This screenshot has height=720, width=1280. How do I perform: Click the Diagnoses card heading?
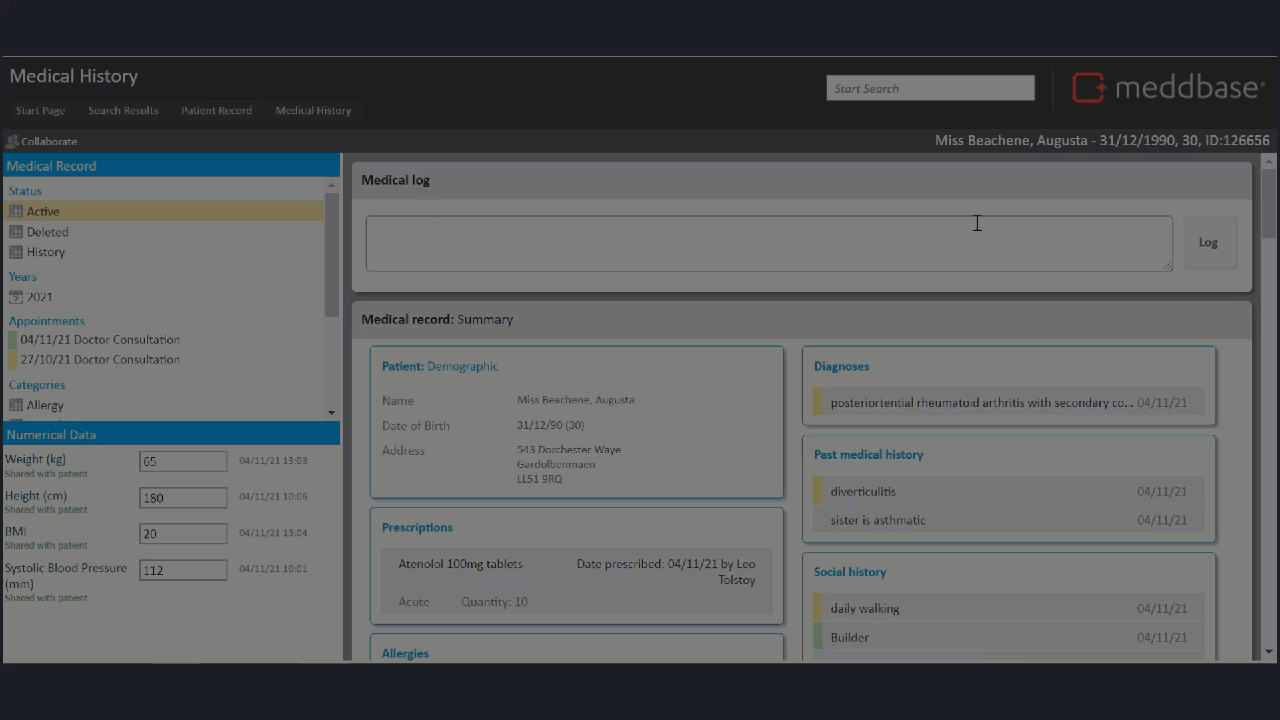tap(841, 366)
